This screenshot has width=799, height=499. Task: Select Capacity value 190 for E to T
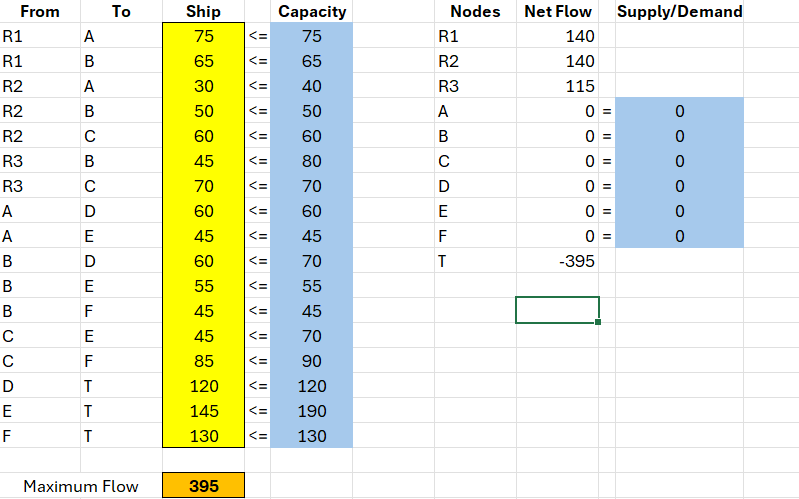(x=311, y=411)
